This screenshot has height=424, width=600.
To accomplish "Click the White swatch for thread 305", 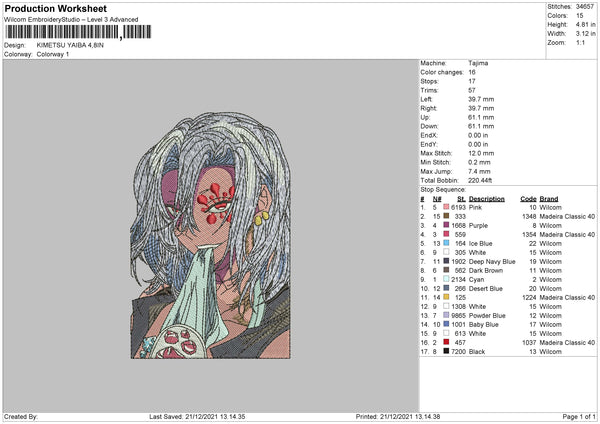I will [446, 252].
